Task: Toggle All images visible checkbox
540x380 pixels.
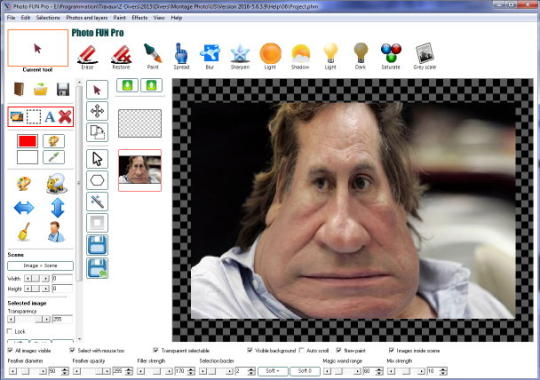Action: point(10,350)
